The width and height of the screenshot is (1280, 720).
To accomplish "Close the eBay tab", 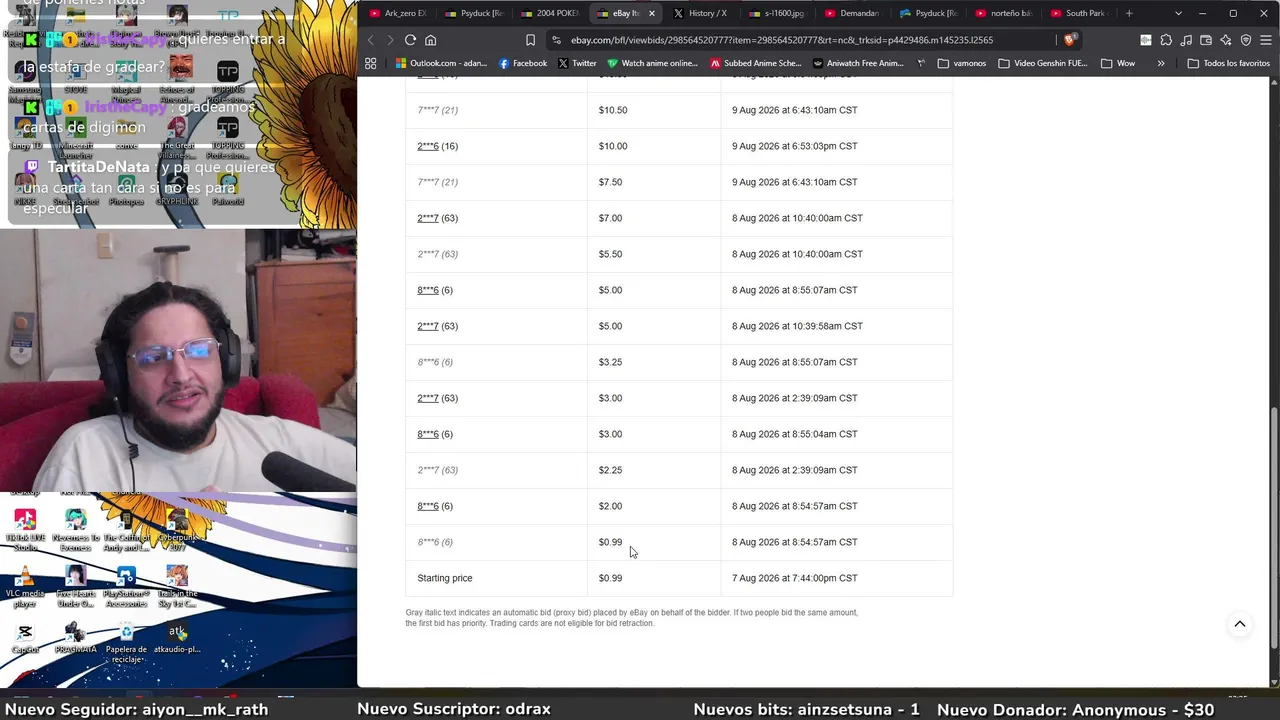I will (652, 13).
